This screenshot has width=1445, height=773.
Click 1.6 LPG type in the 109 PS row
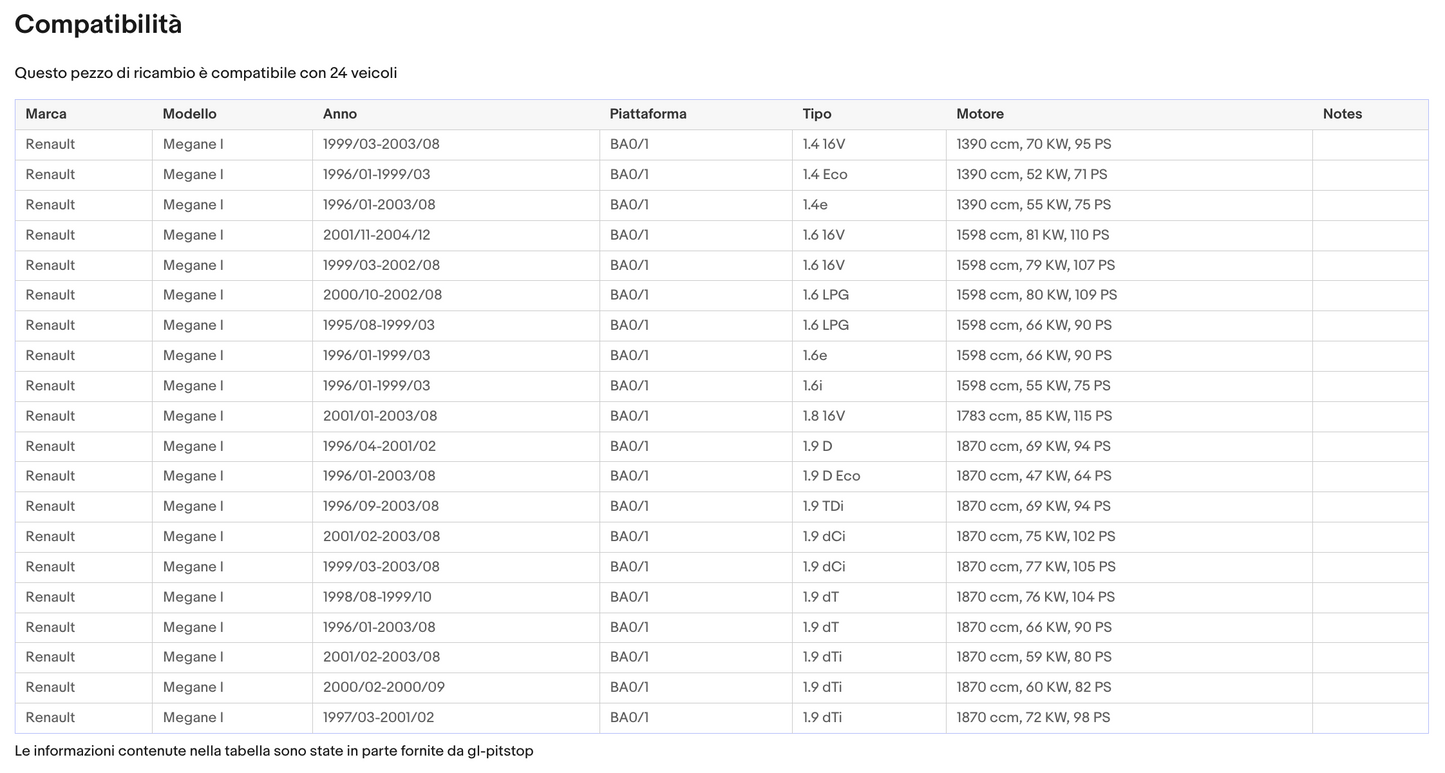pyautogui.click(x=826, y=295)
